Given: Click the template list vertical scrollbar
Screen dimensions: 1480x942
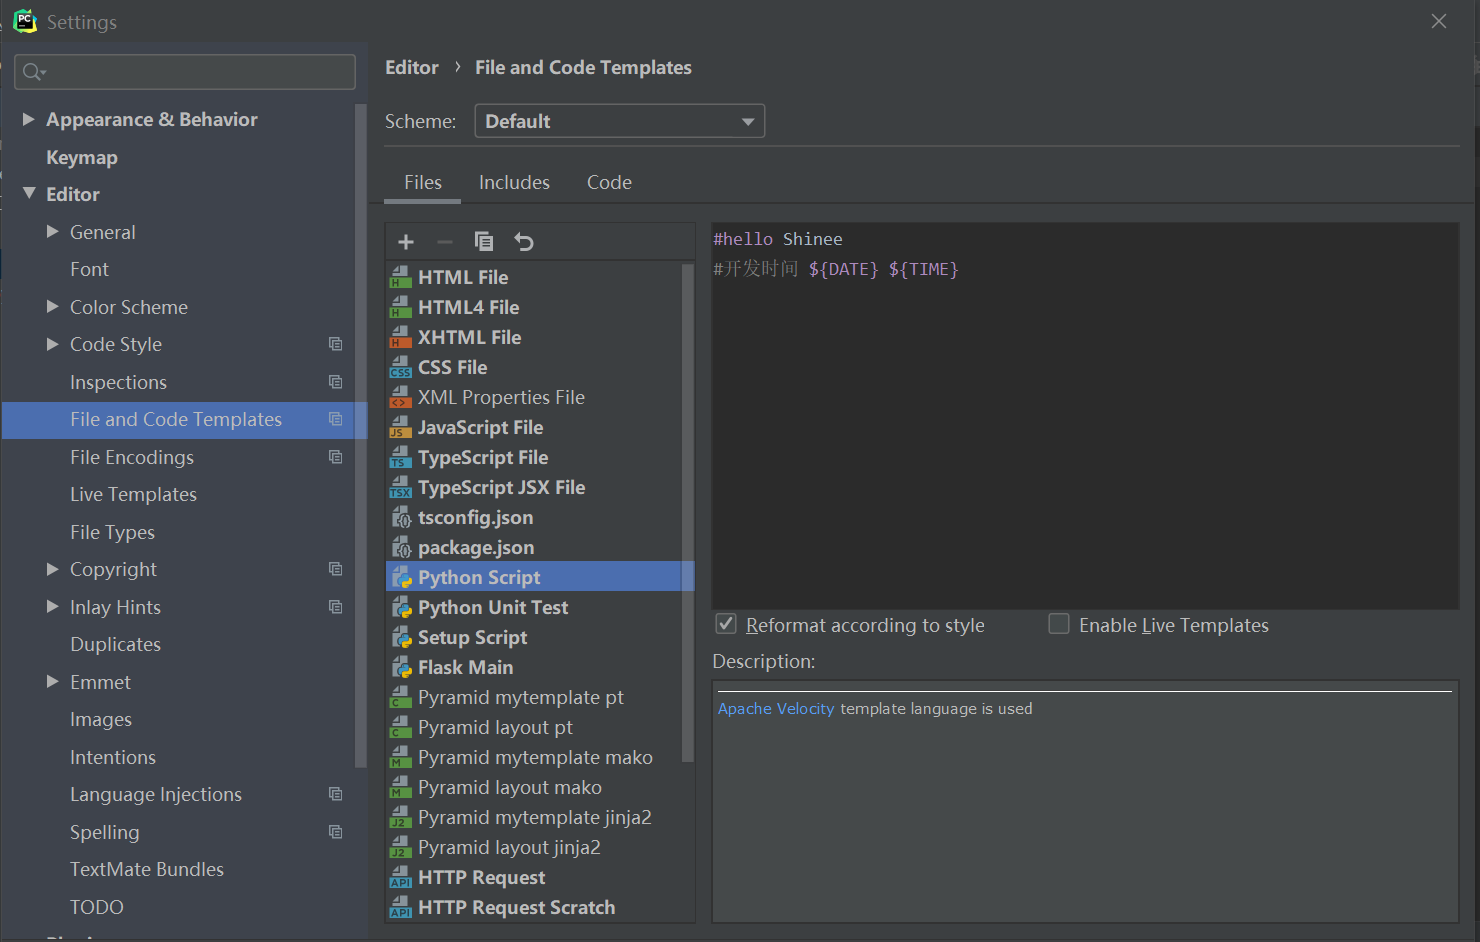Looking at the screenshot, I should 688,512.
